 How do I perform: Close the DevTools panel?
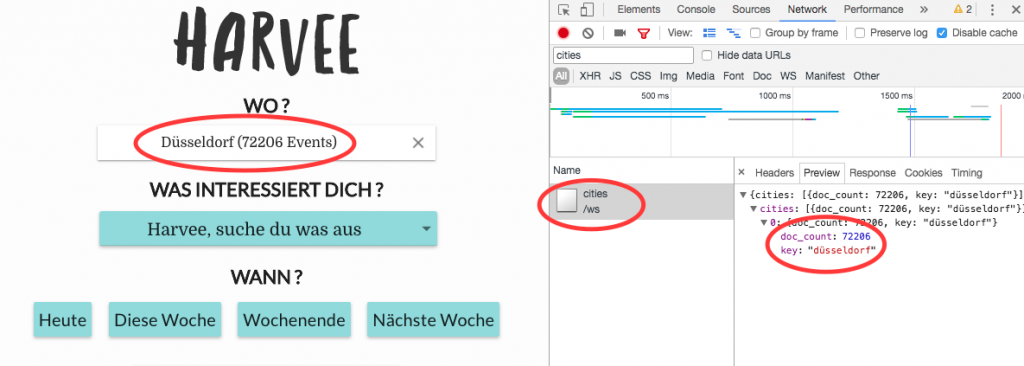1015,10
